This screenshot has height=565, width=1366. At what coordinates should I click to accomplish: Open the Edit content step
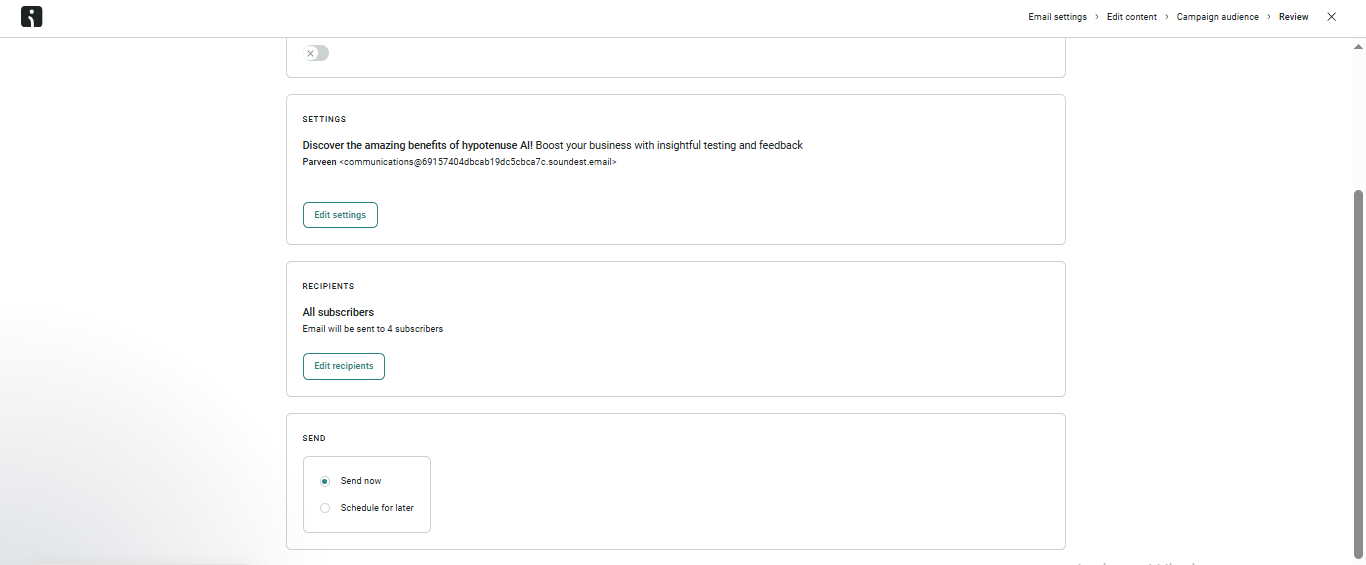[1131, 17]
